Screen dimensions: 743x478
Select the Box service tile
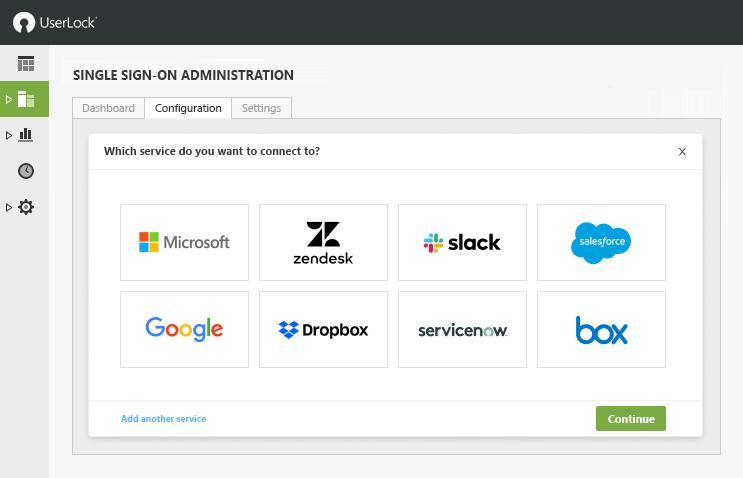point(601,329)
